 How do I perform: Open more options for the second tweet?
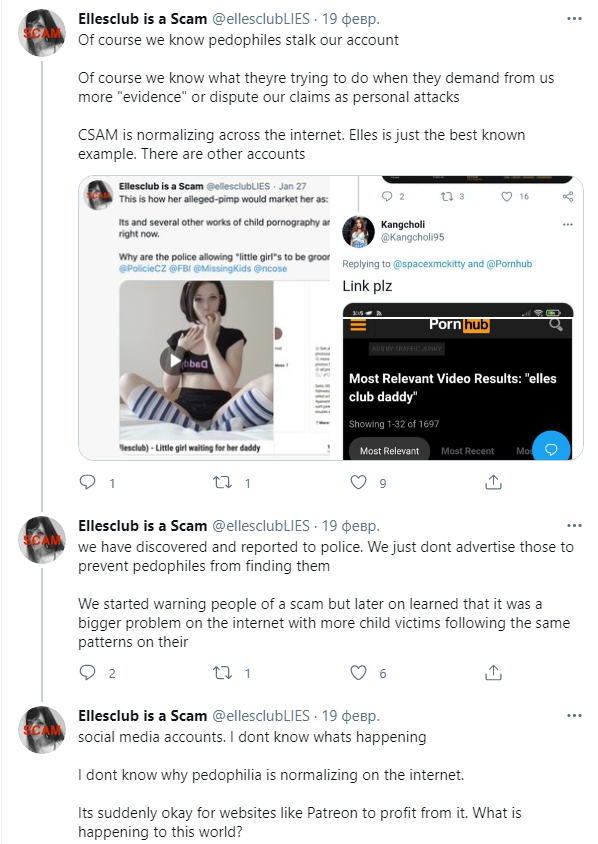pyautogui.click(x=574, y=525)
